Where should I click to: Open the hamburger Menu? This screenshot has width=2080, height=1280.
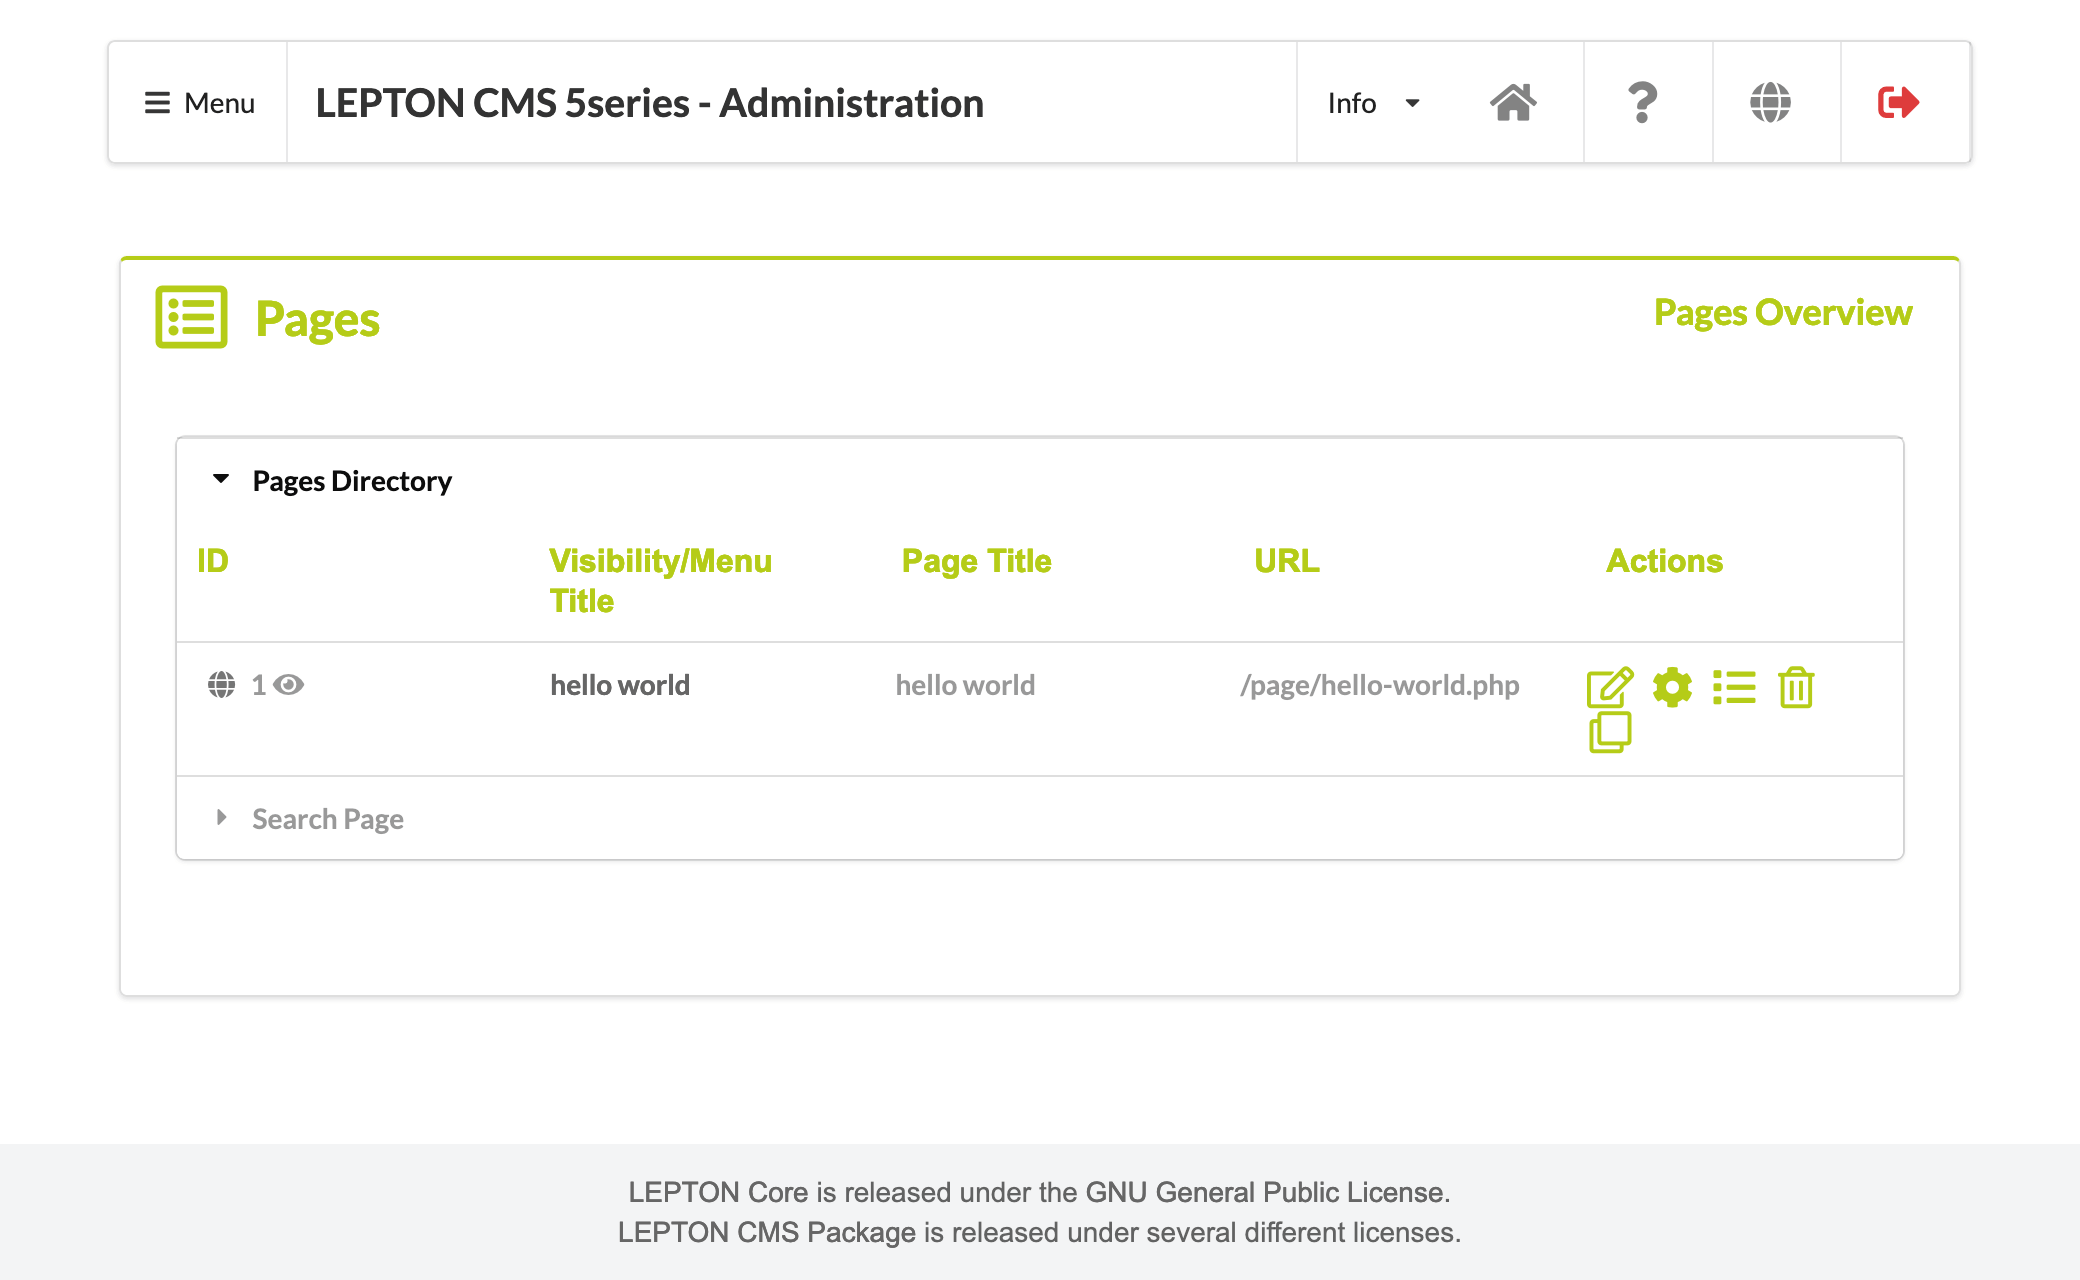tap(199, 103)
